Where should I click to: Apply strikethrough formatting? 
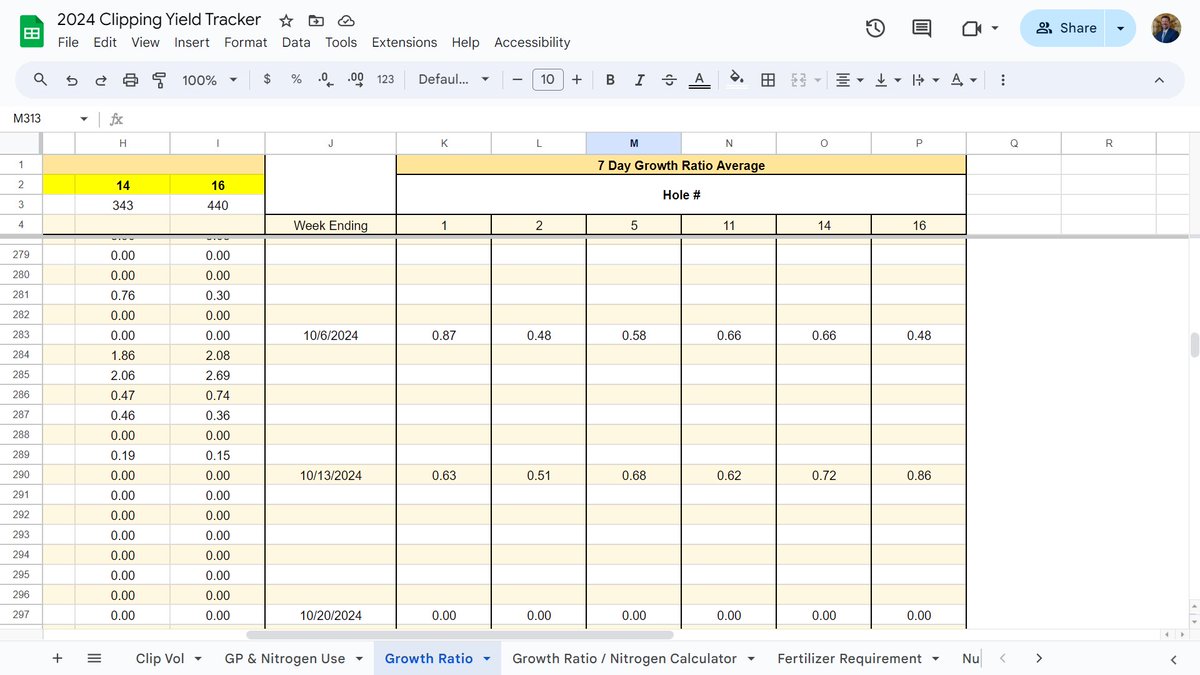coord(669,79)
